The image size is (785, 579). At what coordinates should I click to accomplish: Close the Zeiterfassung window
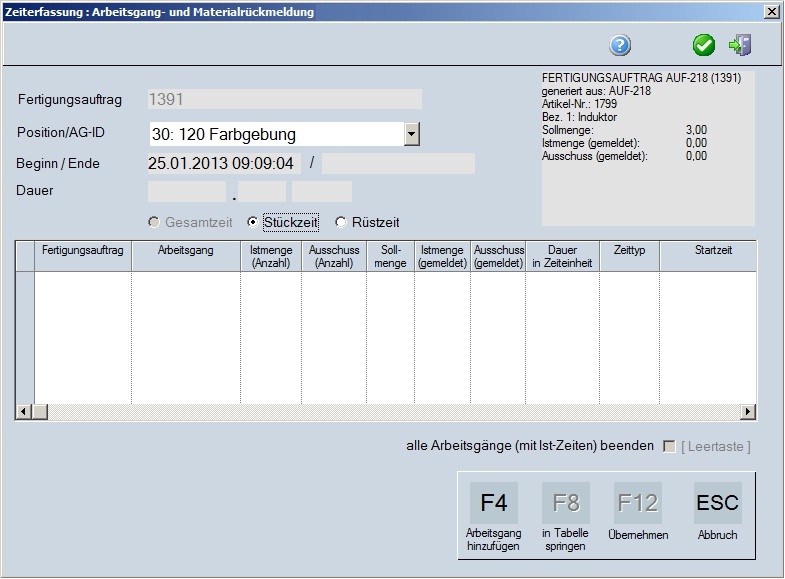771,12
